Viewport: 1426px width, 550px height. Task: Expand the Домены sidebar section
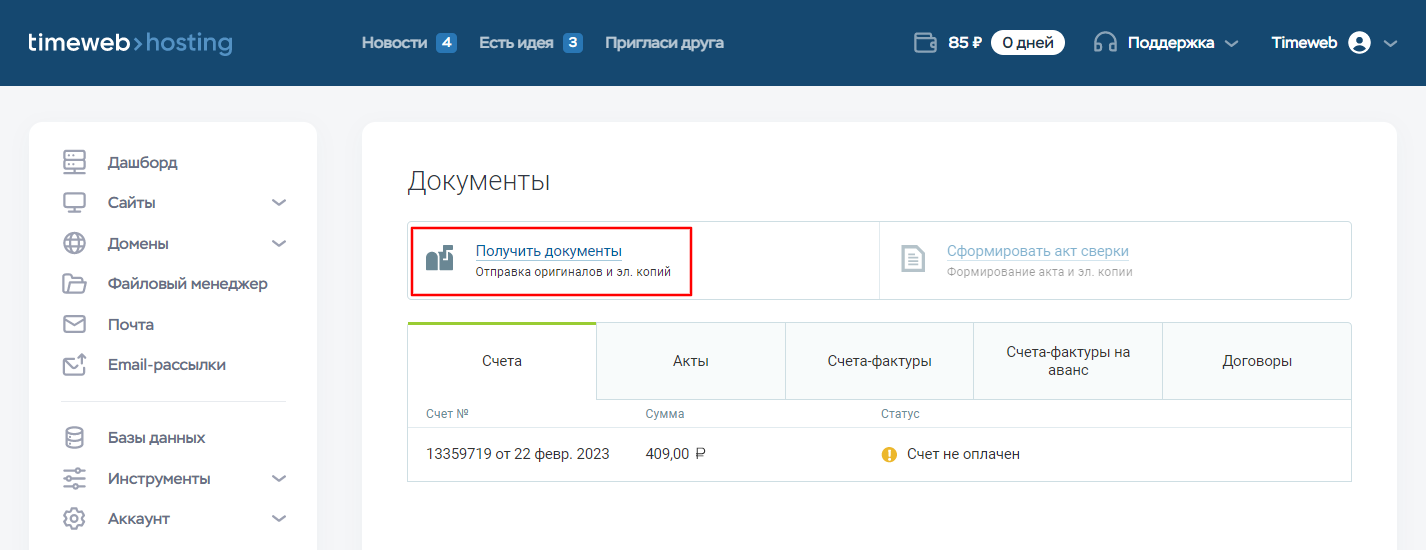tap(279, 244)
